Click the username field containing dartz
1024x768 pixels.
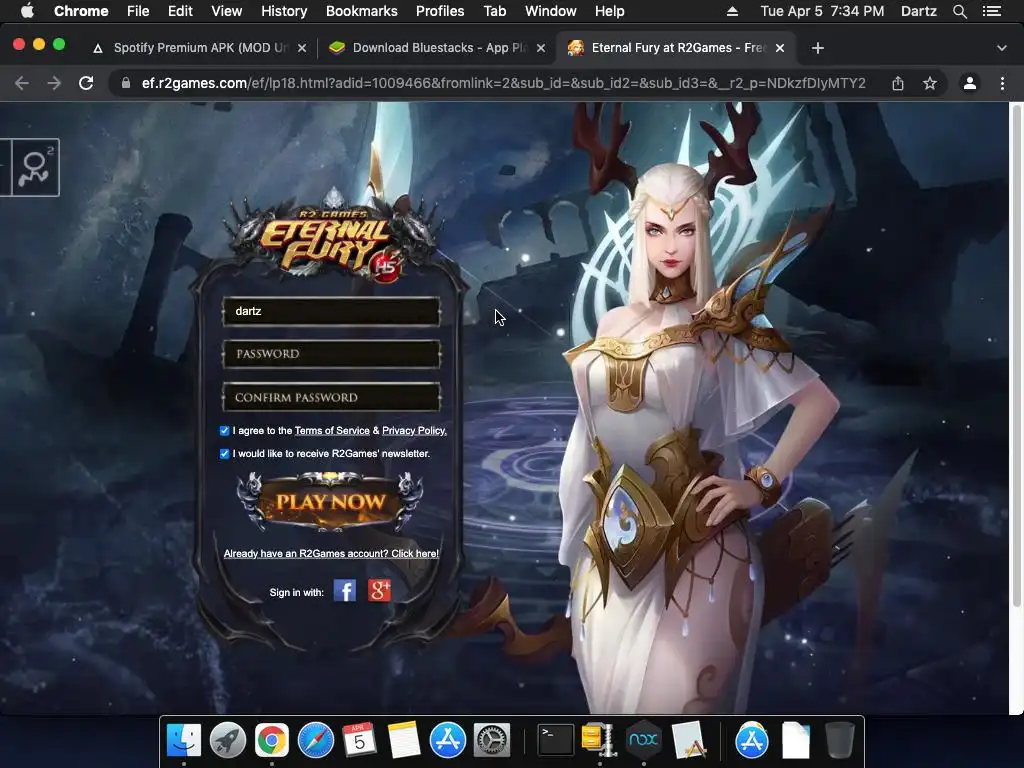(332, 312)
